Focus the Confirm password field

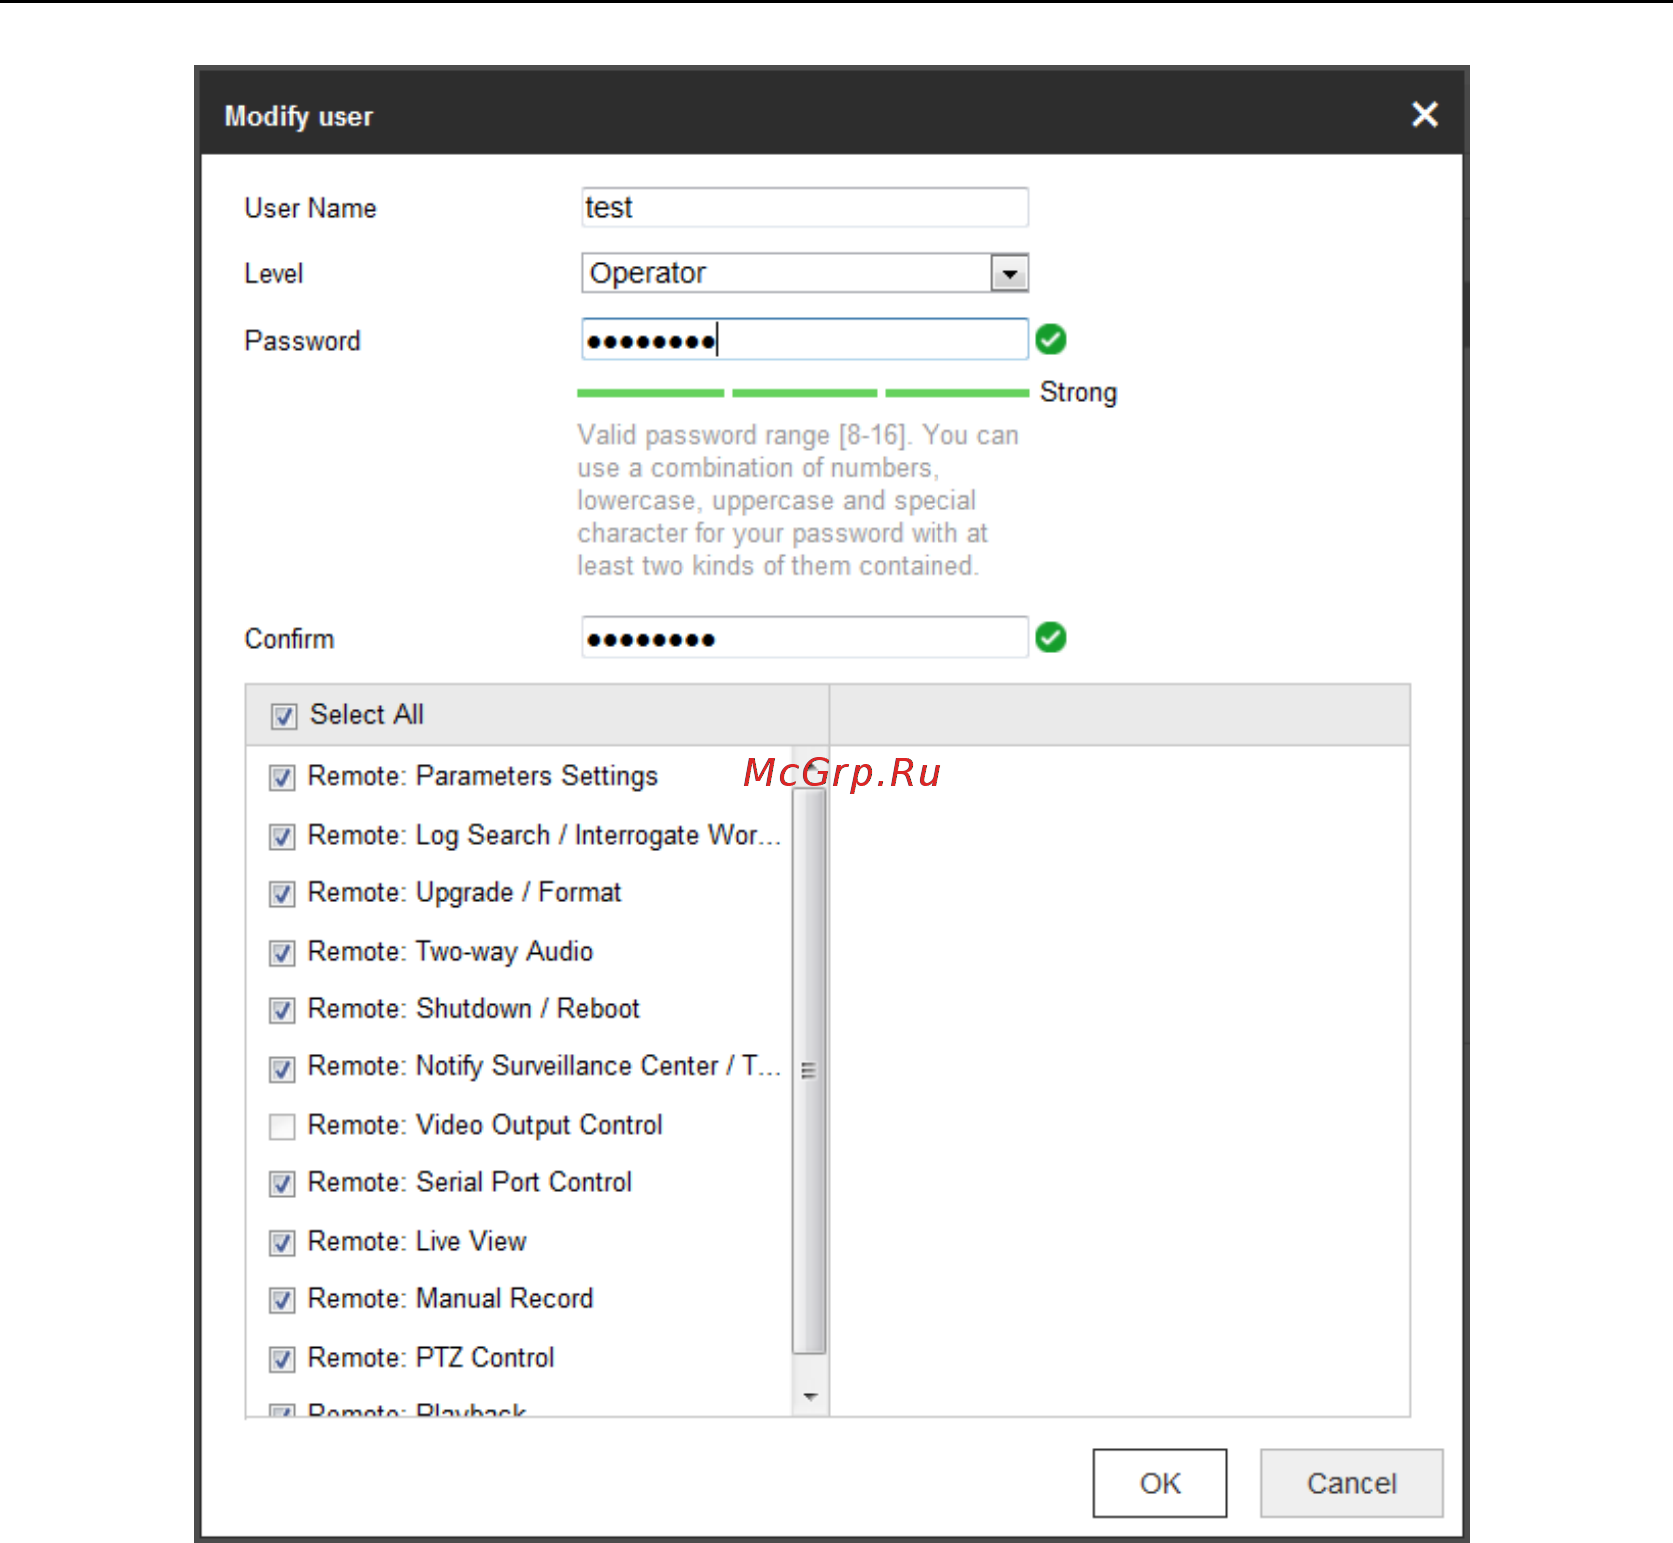[804, 638]
